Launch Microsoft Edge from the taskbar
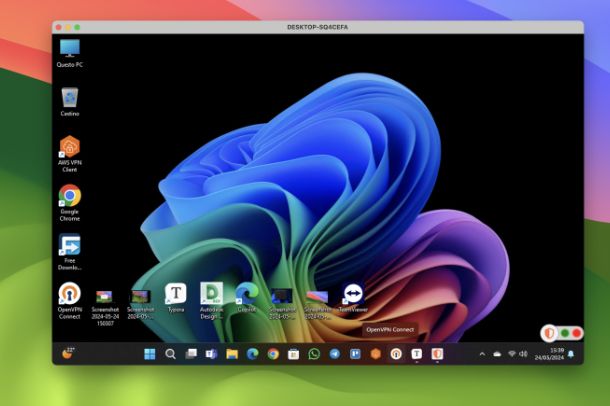Image resolution: width=610 pixels, height=406 pixels. click(252, 354)
